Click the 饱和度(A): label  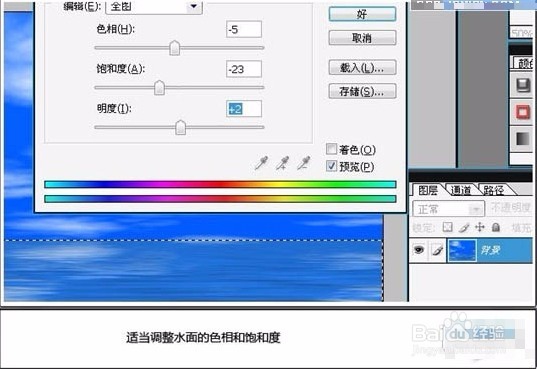coord(121,69)
